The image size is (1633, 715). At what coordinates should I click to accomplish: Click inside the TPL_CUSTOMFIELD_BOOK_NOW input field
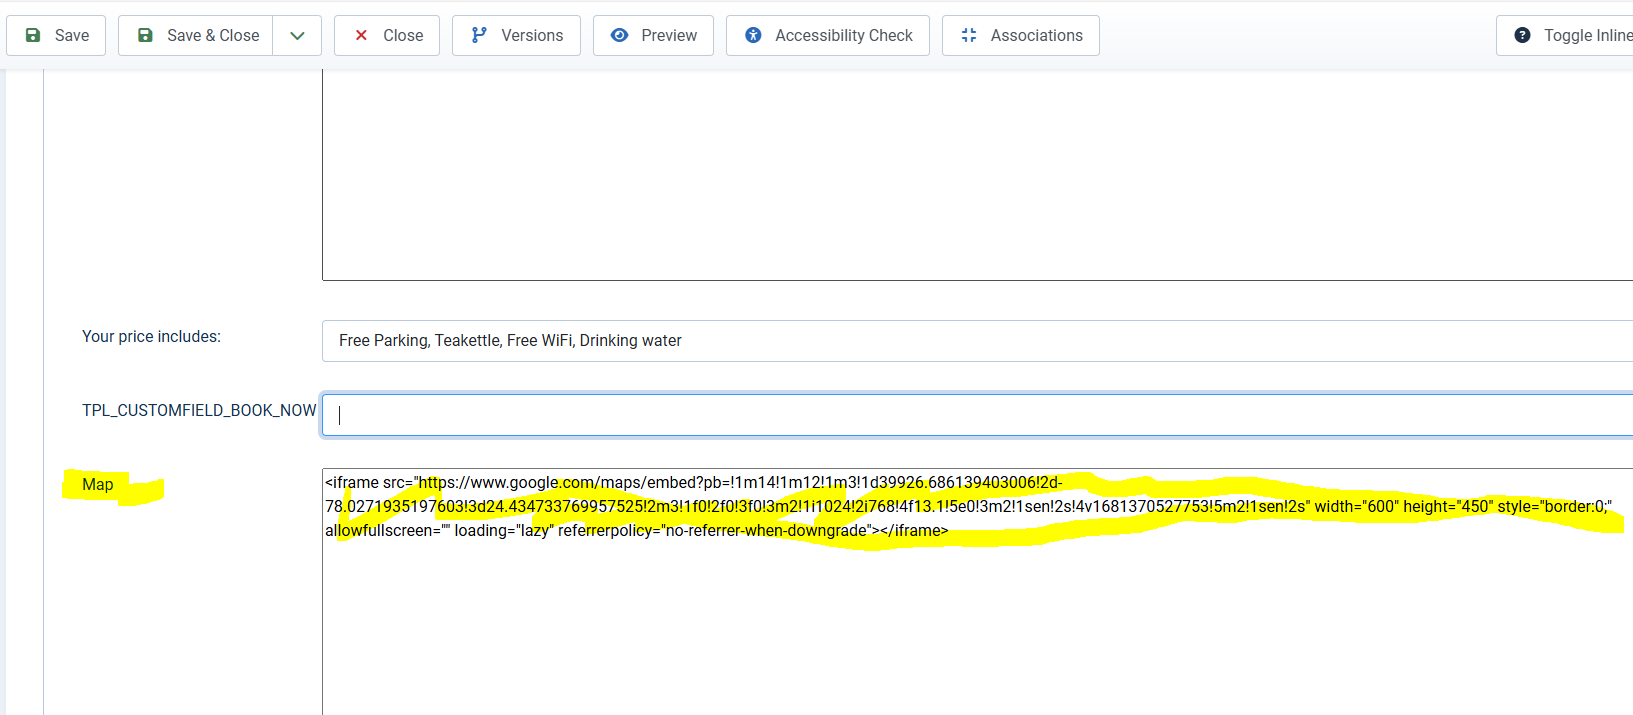(977, 415)
